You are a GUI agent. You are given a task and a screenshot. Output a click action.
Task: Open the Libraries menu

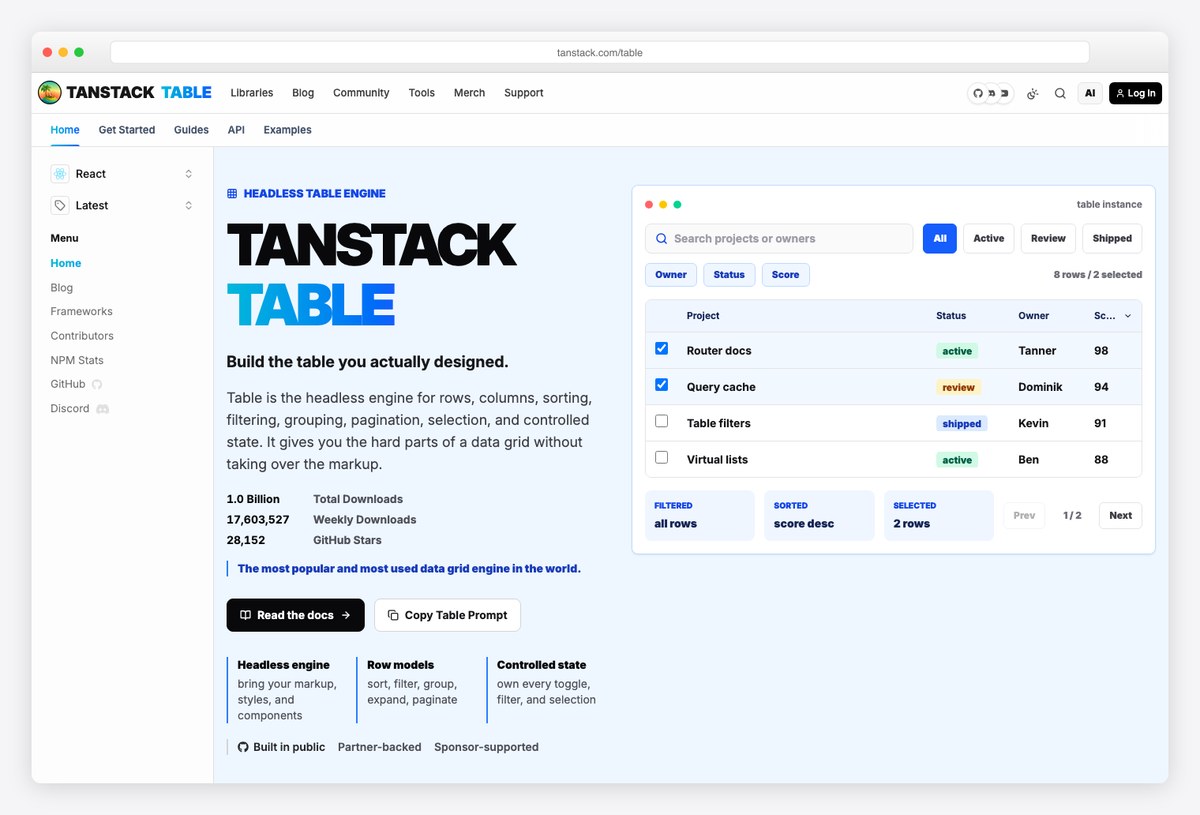click(x=252, y=93)
